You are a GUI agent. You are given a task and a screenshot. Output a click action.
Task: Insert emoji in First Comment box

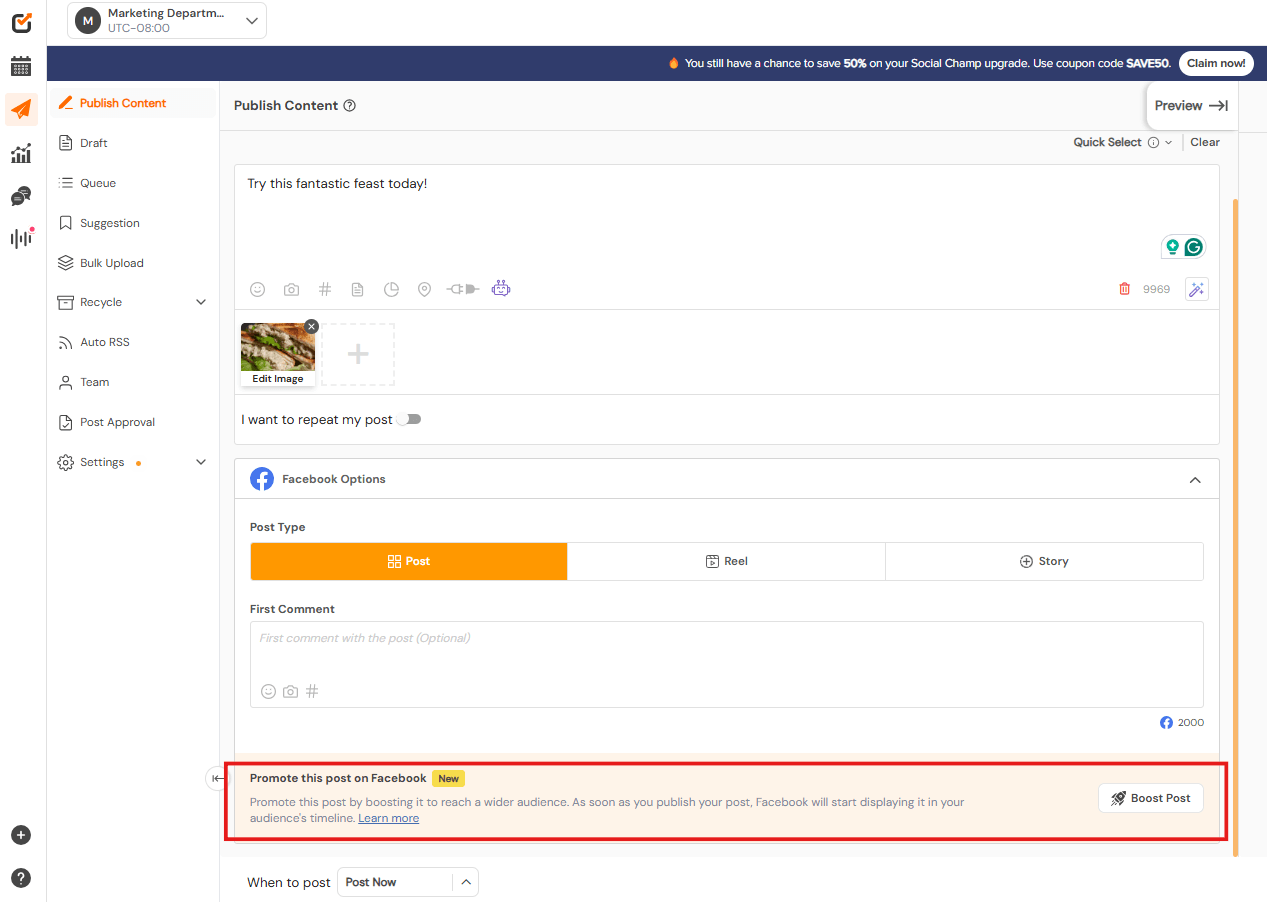(268, 691)
